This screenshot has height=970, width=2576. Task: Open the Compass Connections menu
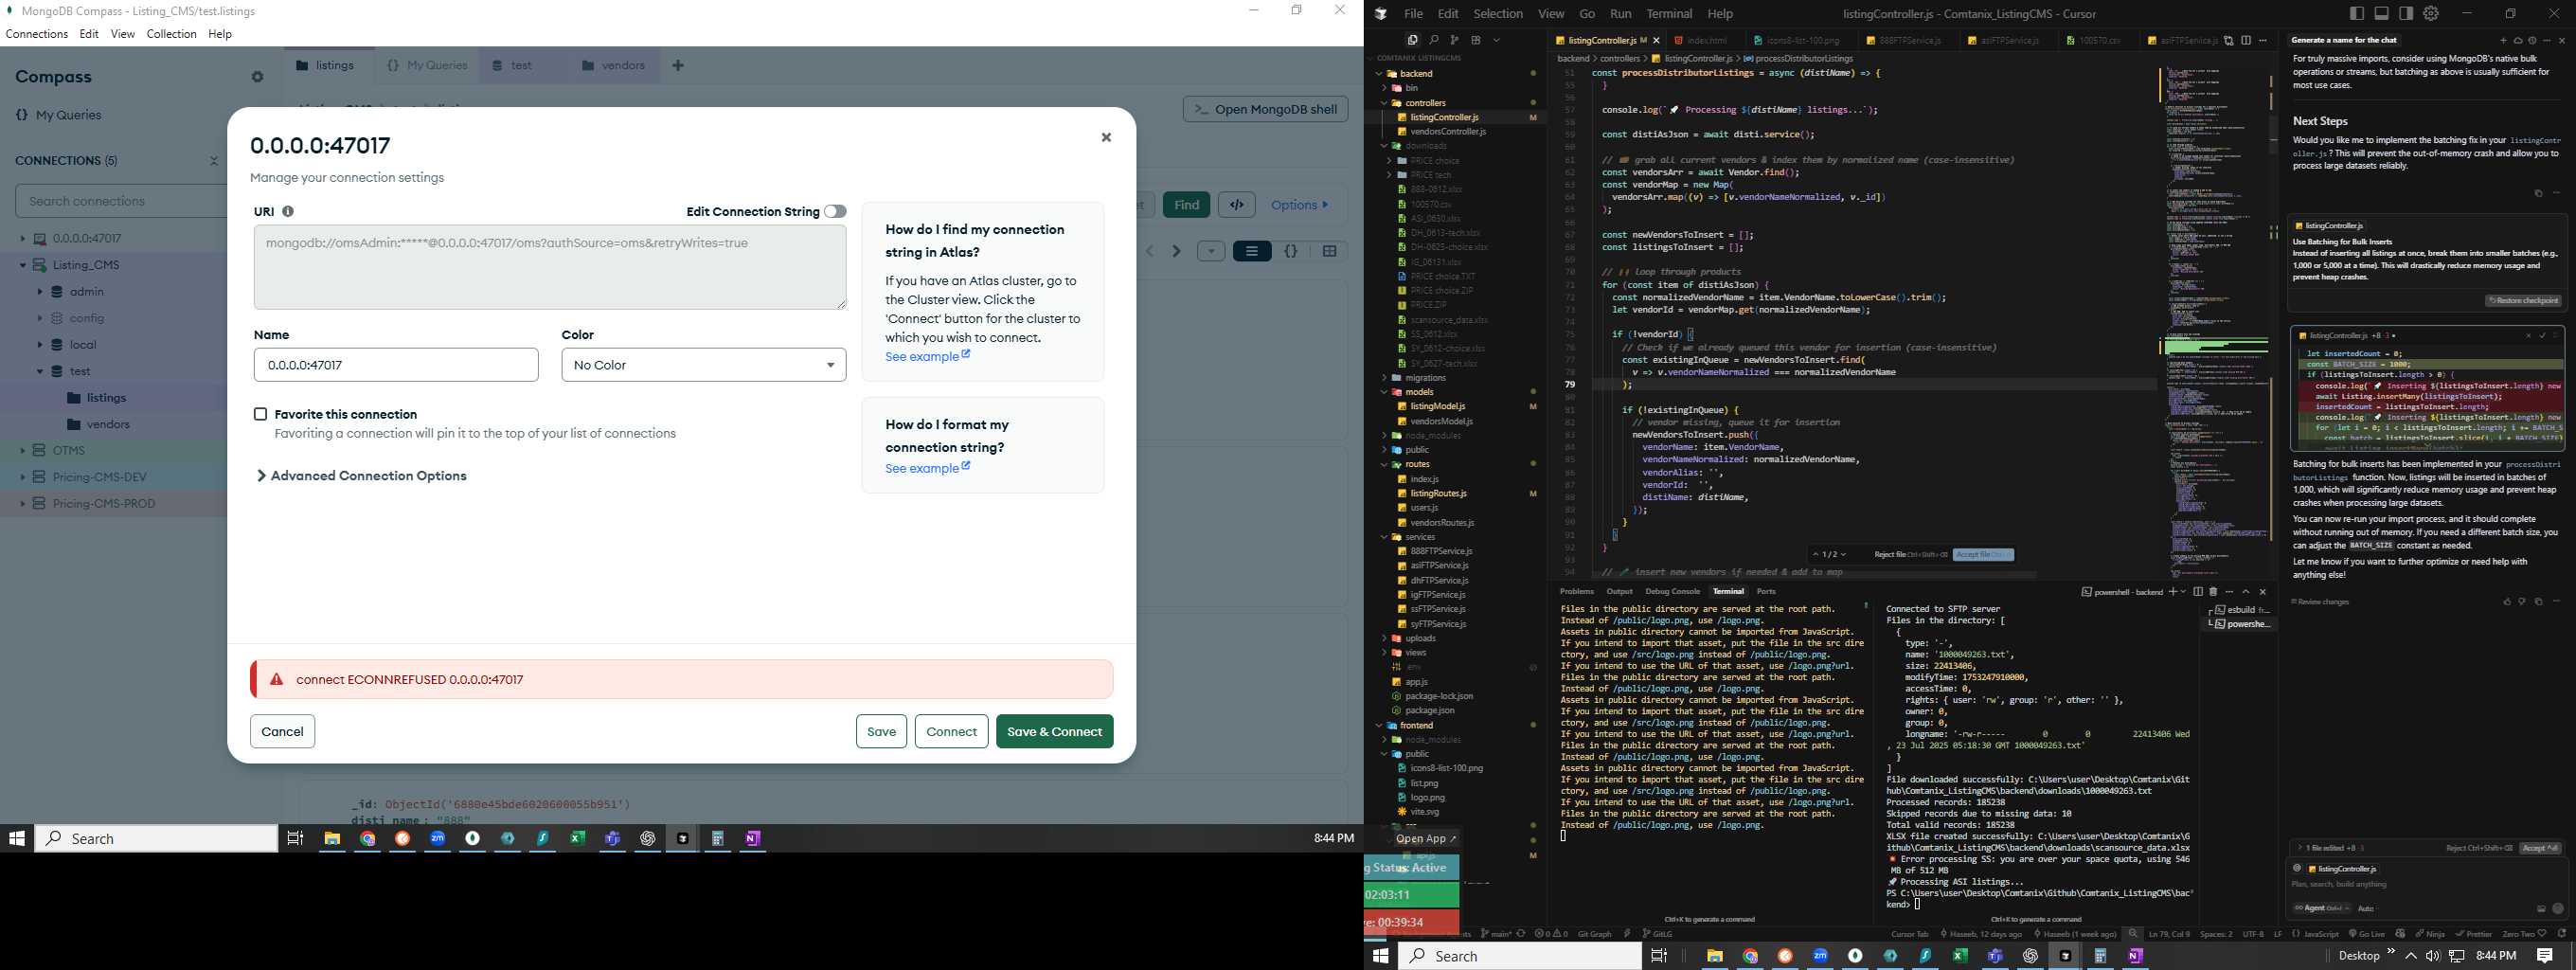[37, 34]
